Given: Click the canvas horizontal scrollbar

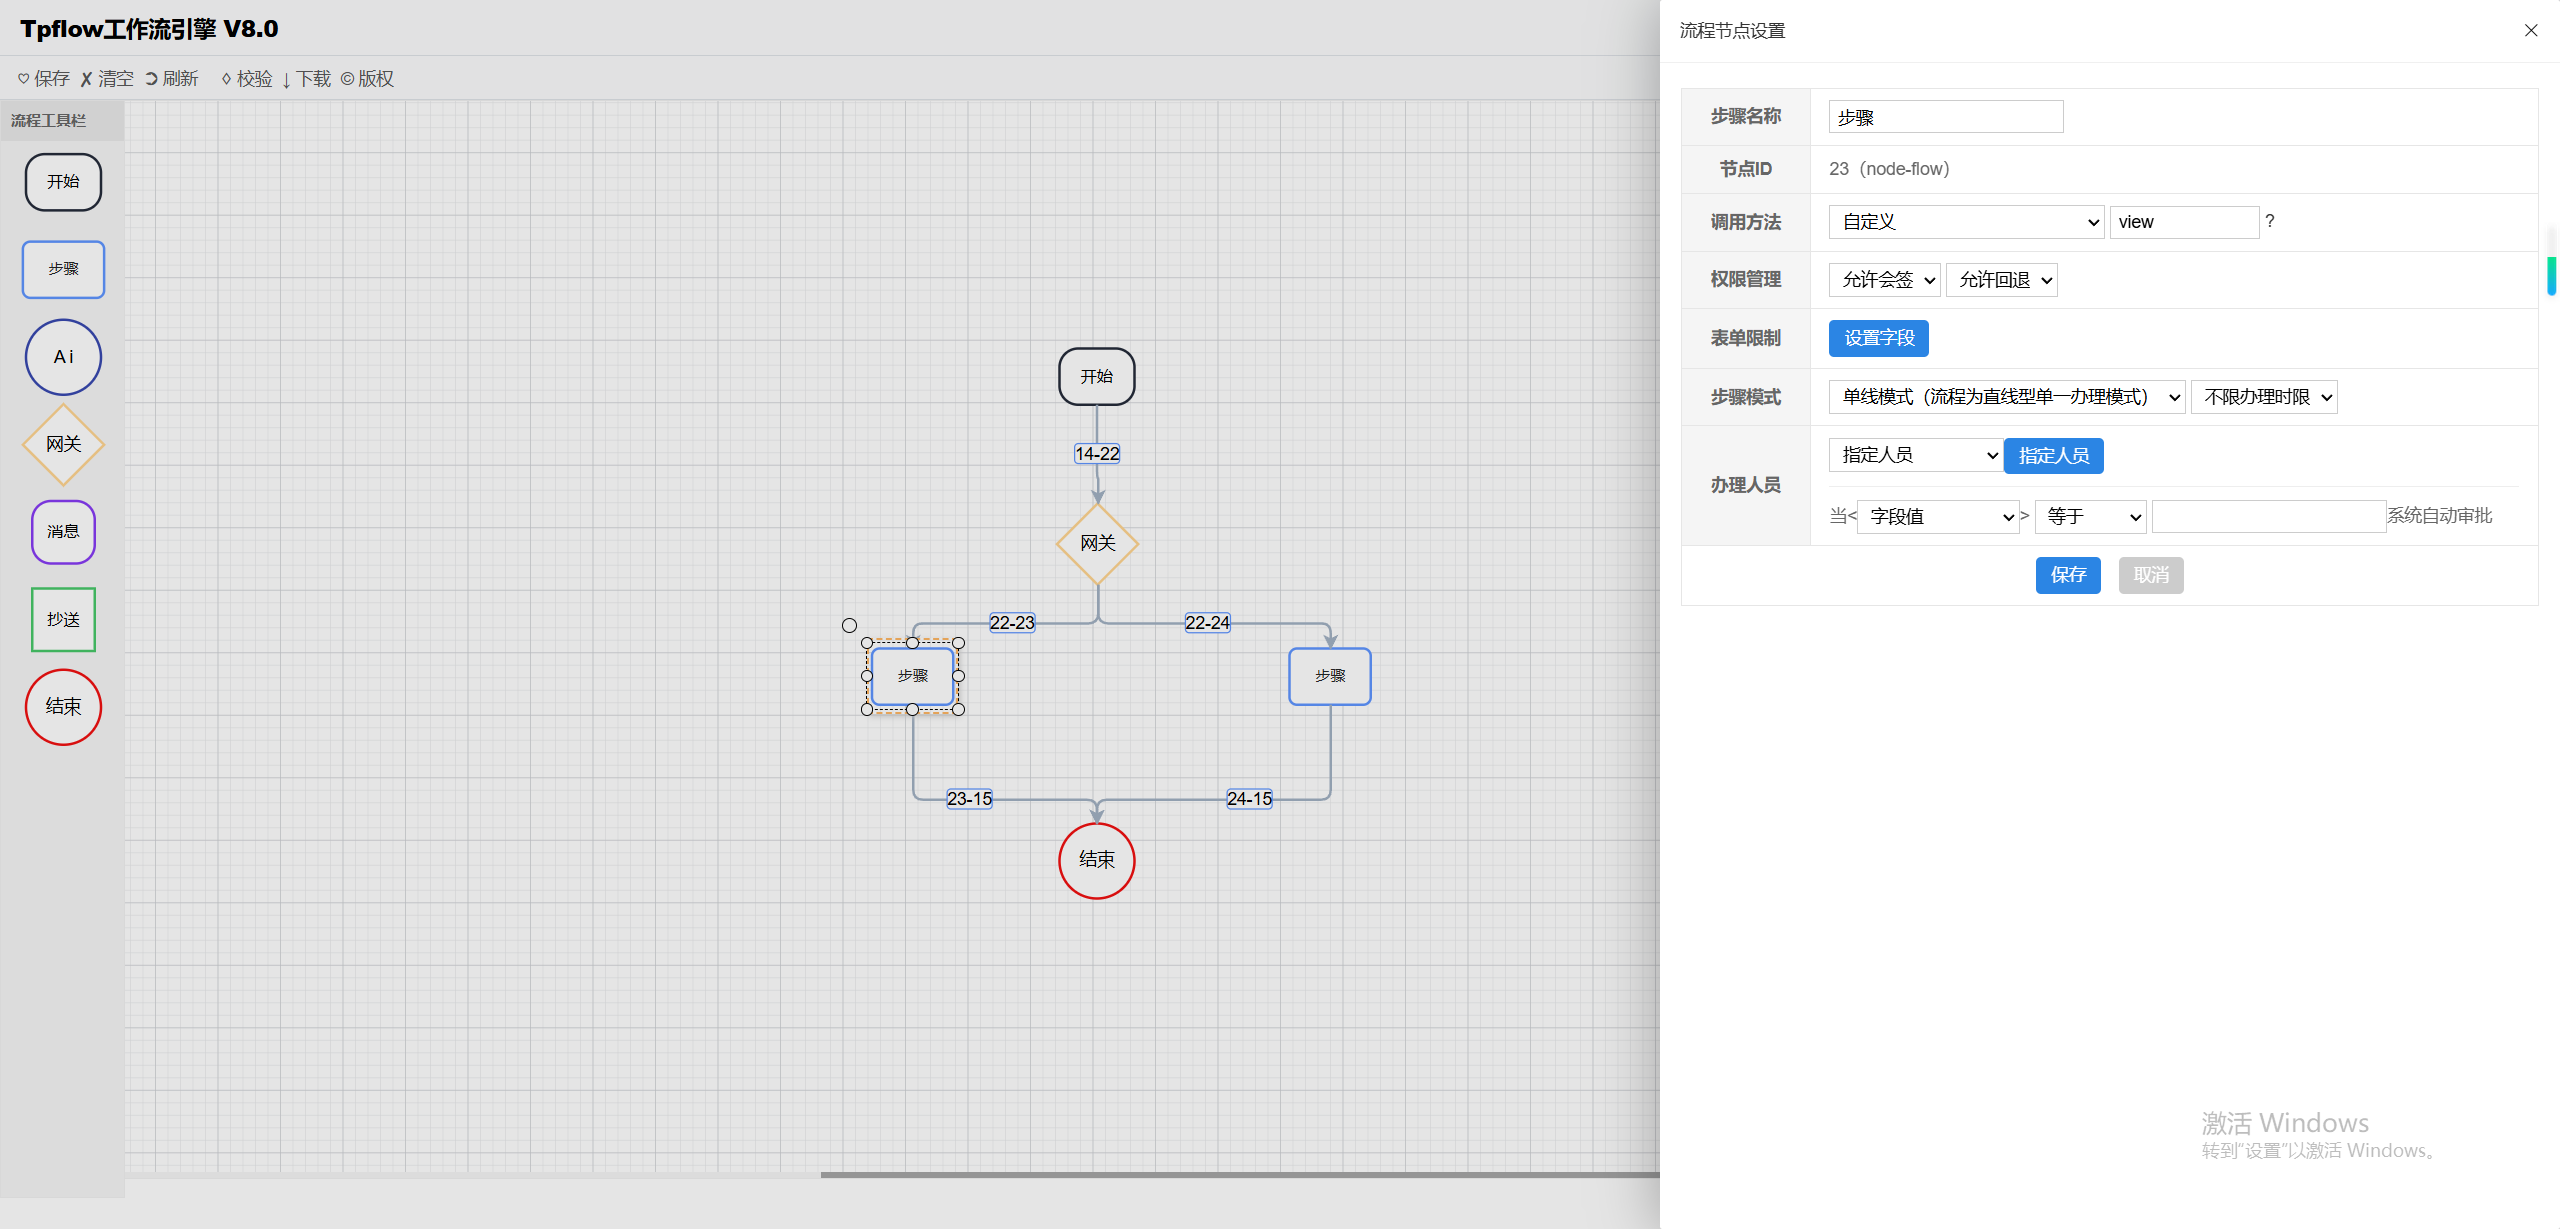Looking at the screenshot, I should 1238,1175.
